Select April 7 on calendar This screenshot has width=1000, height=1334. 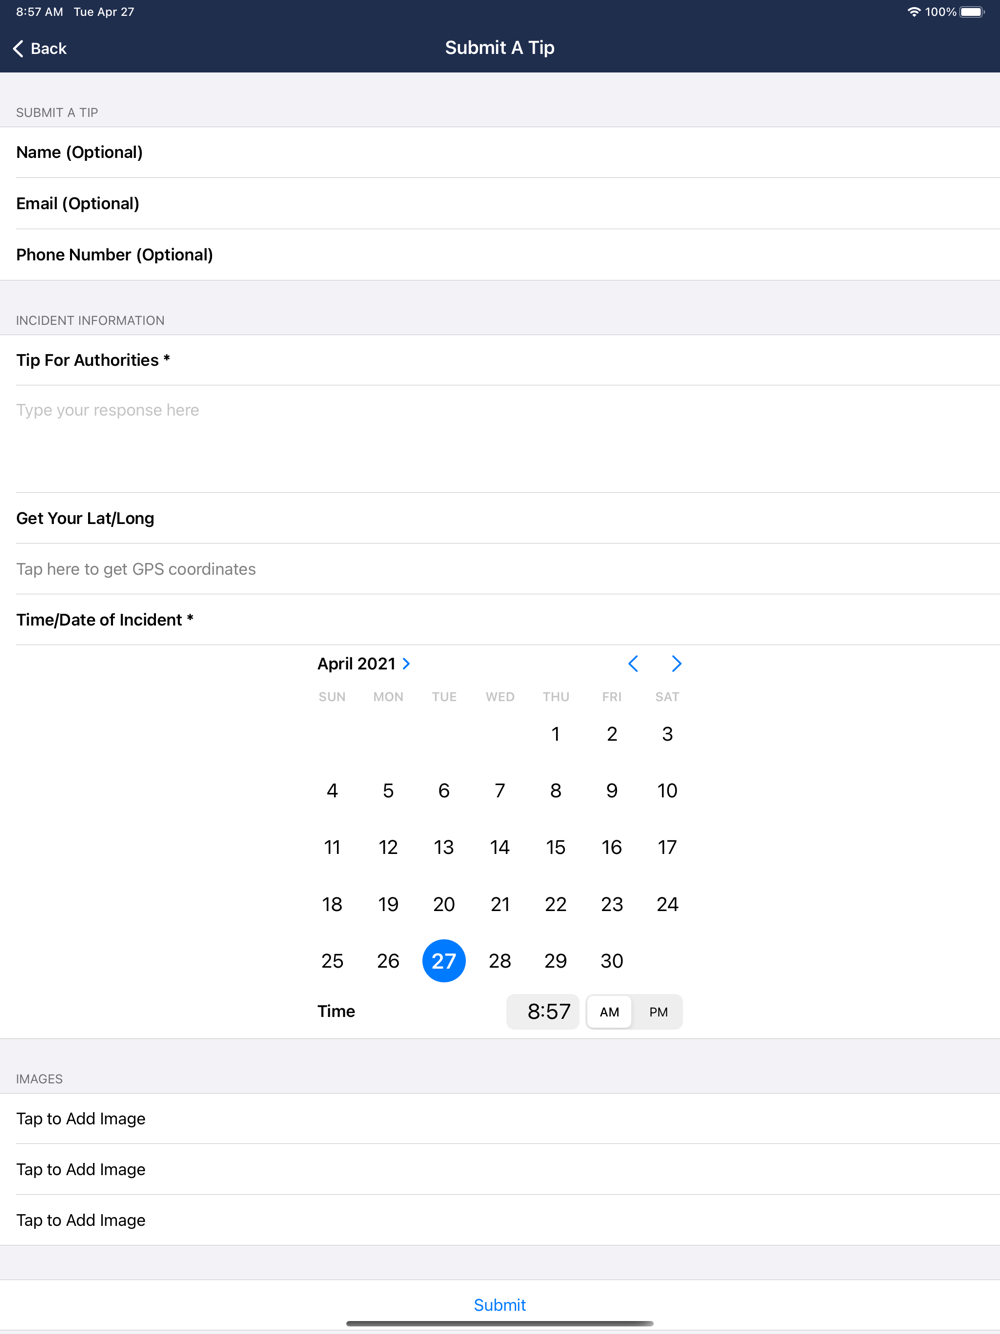click(500, 791)
